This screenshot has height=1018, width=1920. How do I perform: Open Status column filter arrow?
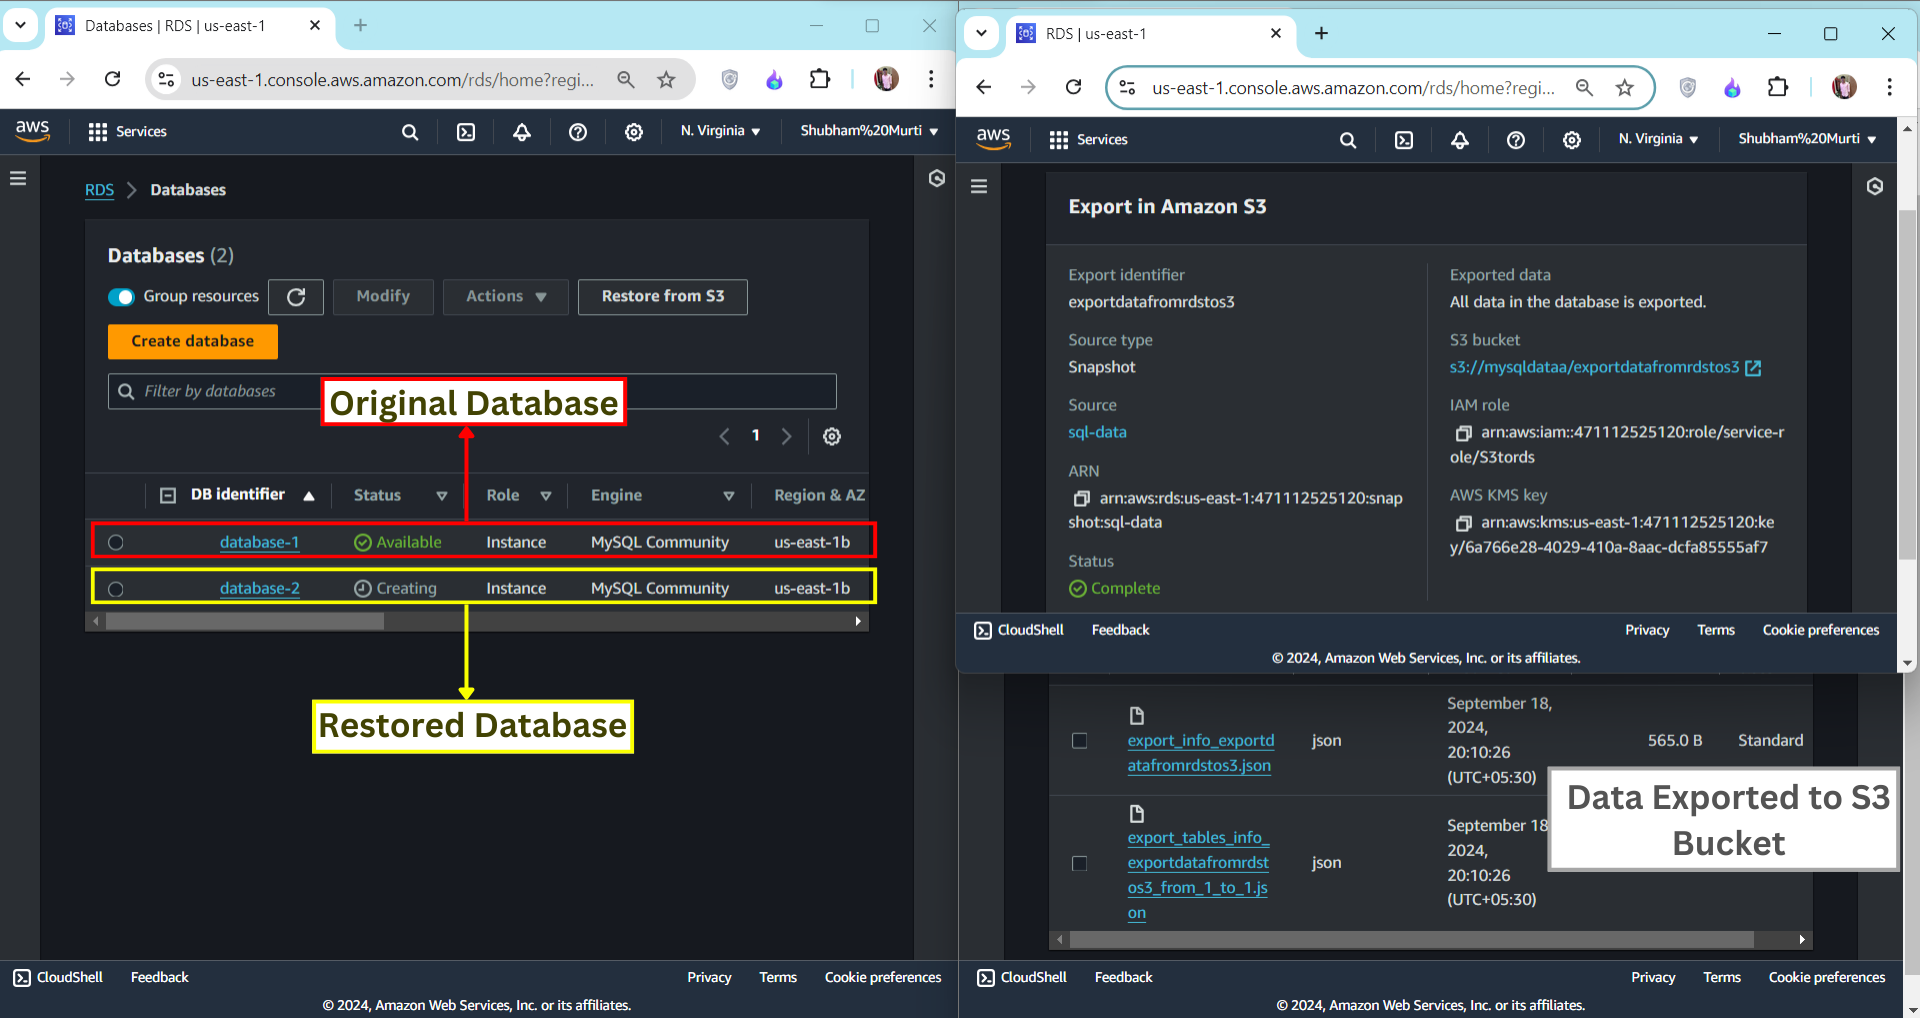point(441,496)
